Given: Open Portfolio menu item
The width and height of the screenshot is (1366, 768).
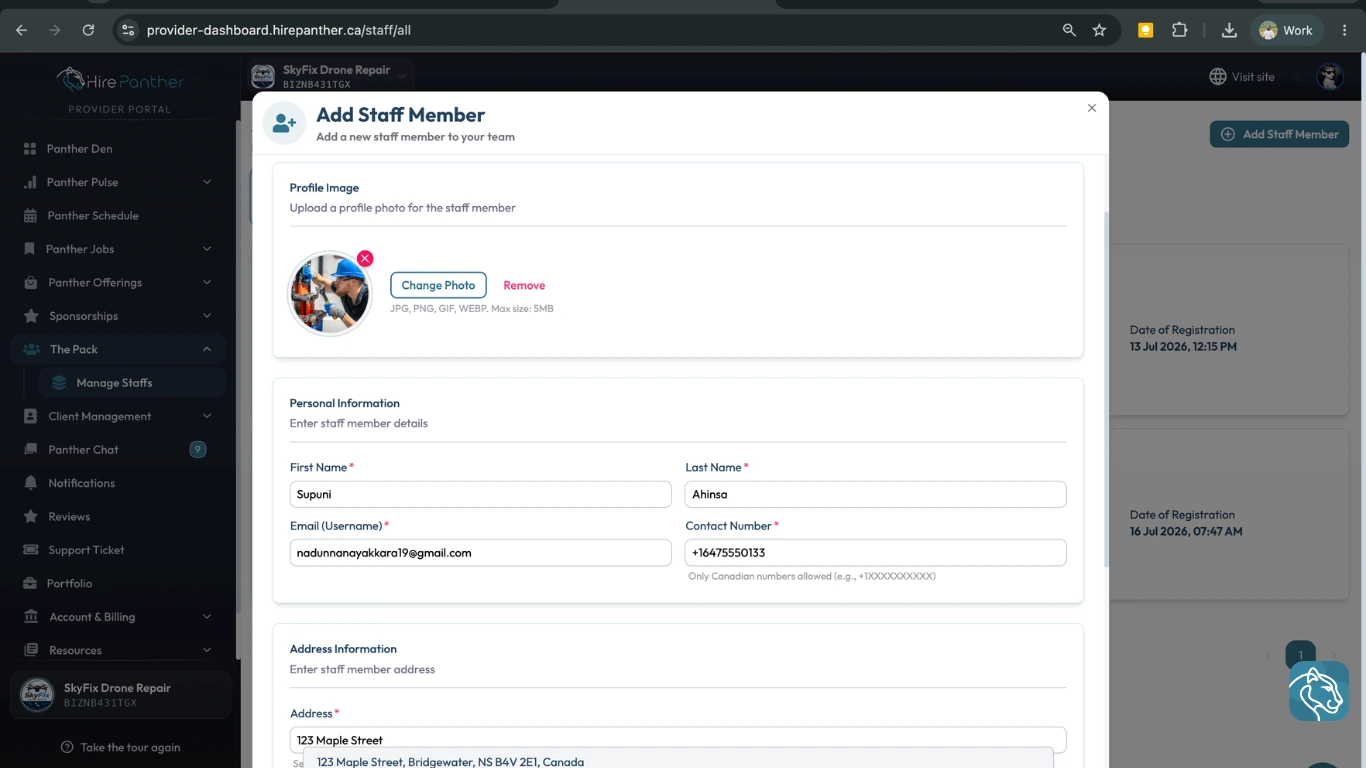Looking at the screenshot, I should coord(118,583).
